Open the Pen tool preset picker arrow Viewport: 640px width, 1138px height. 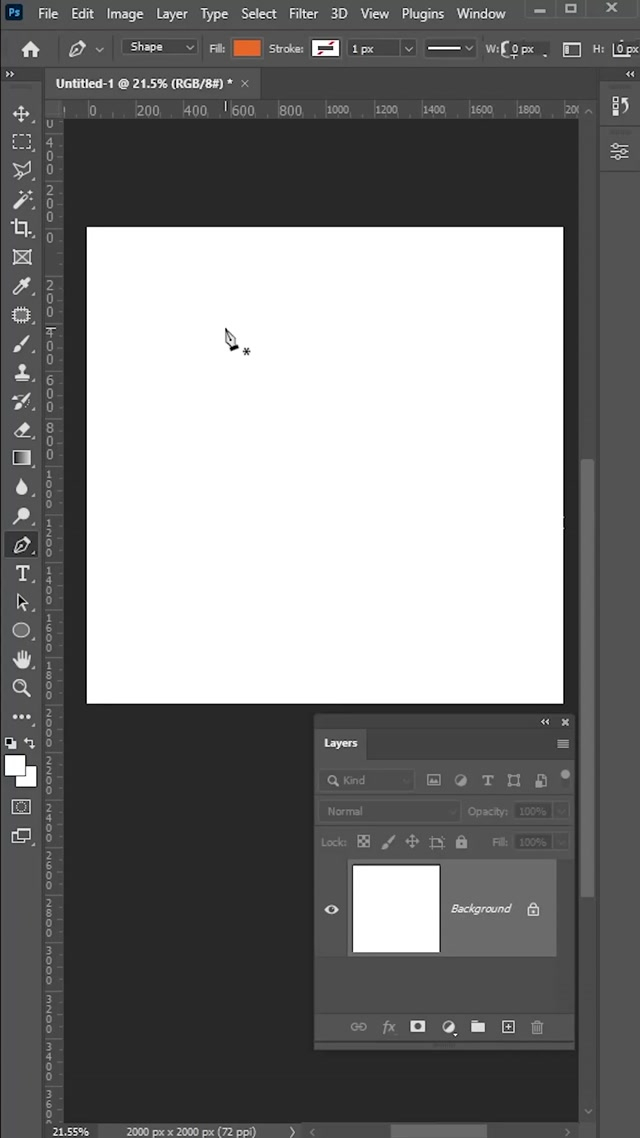pos(99,49)
